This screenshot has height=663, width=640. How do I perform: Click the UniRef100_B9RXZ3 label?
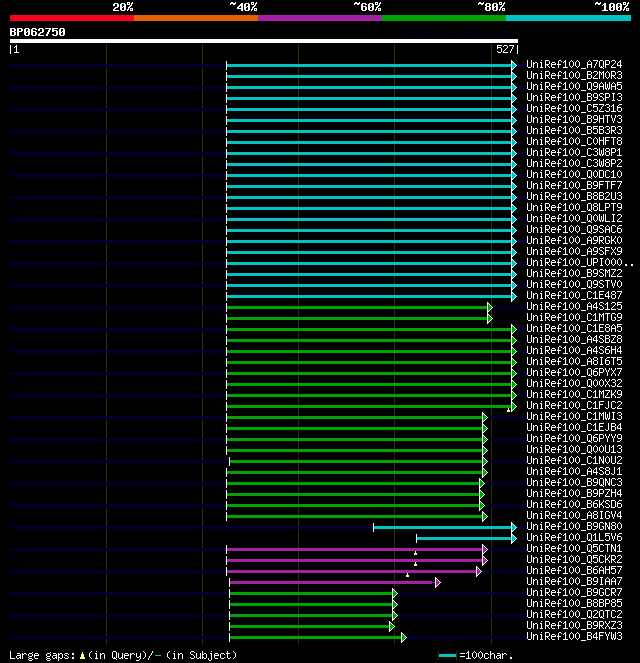(574, 625)
